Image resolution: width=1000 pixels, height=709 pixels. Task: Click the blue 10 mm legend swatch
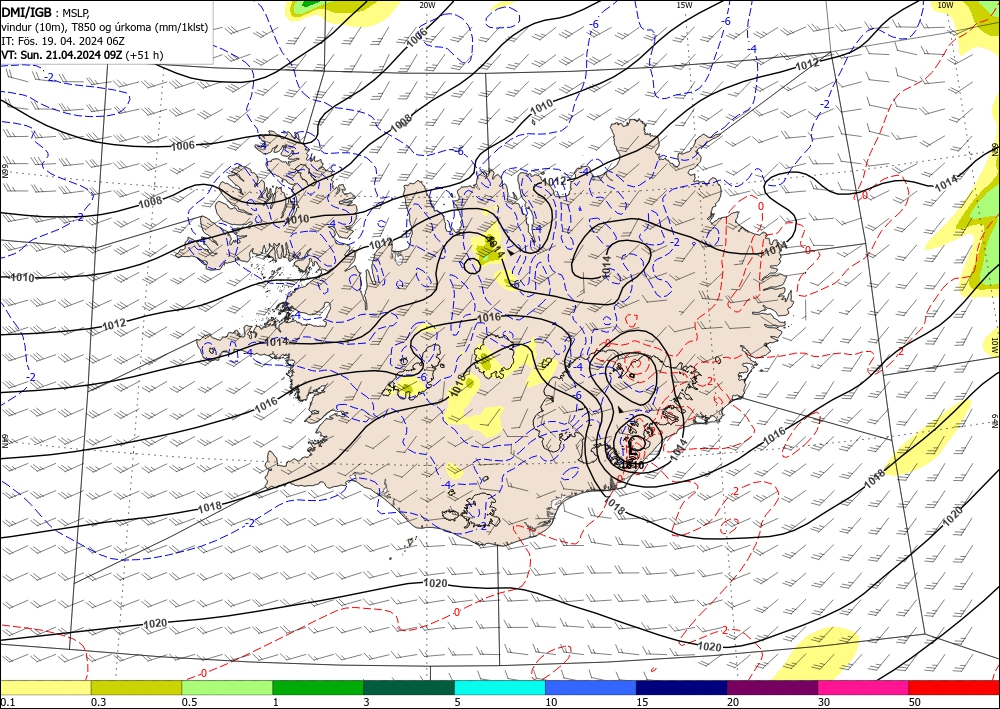click(591, 687)
